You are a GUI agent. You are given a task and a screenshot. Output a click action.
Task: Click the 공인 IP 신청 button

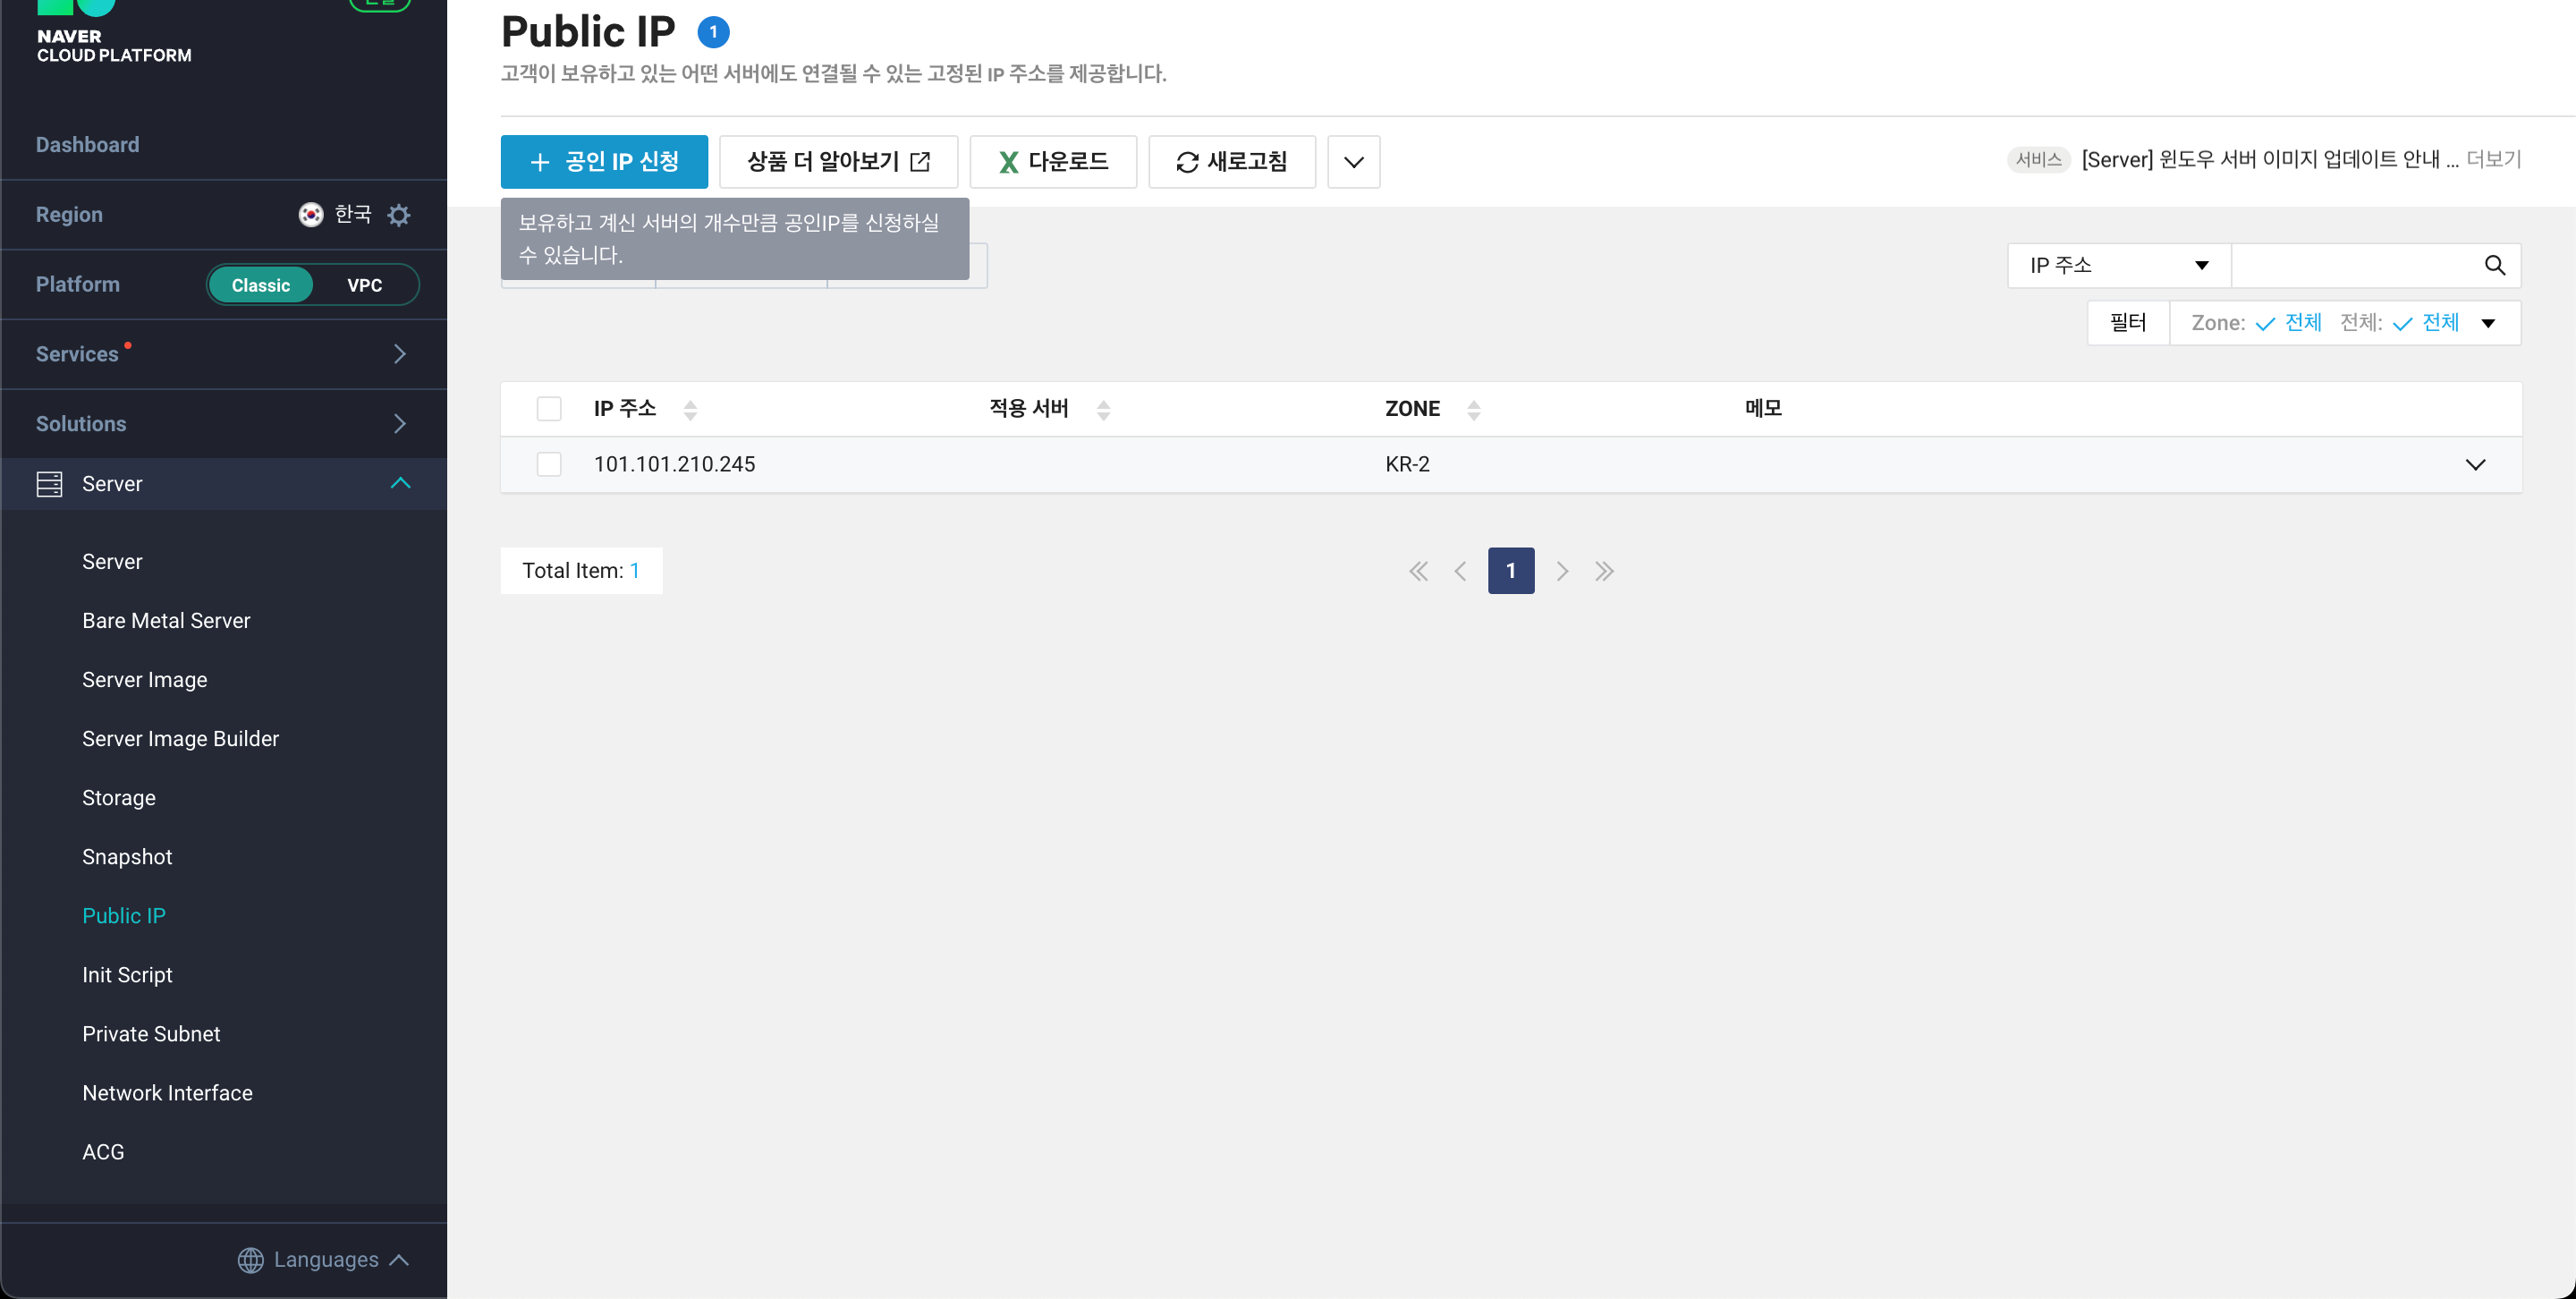604,162
